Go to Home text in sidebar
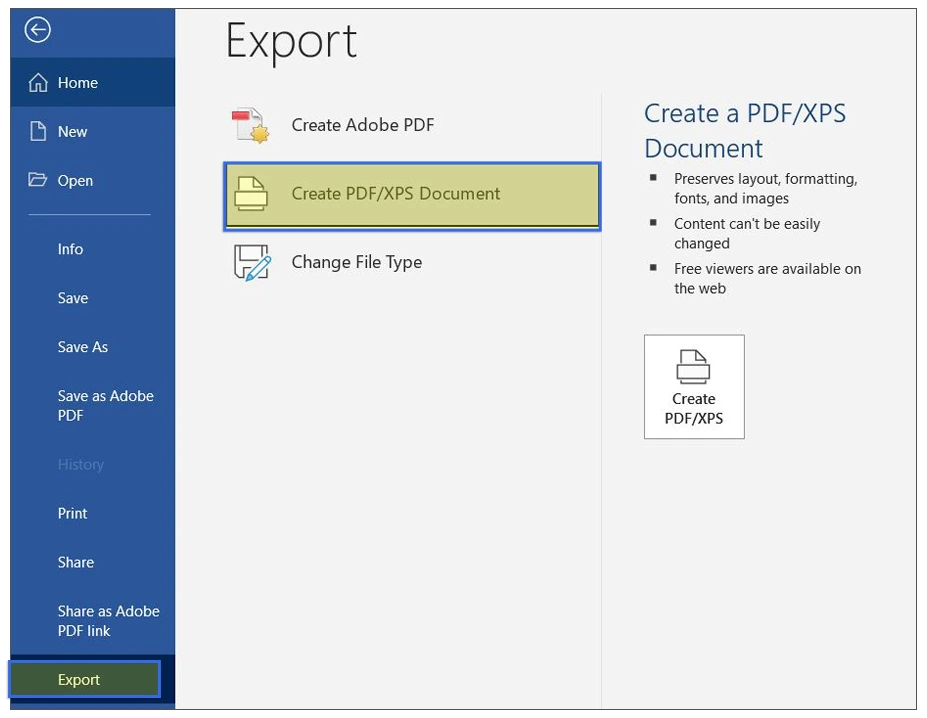927x718 pixels. pos(77,83)
